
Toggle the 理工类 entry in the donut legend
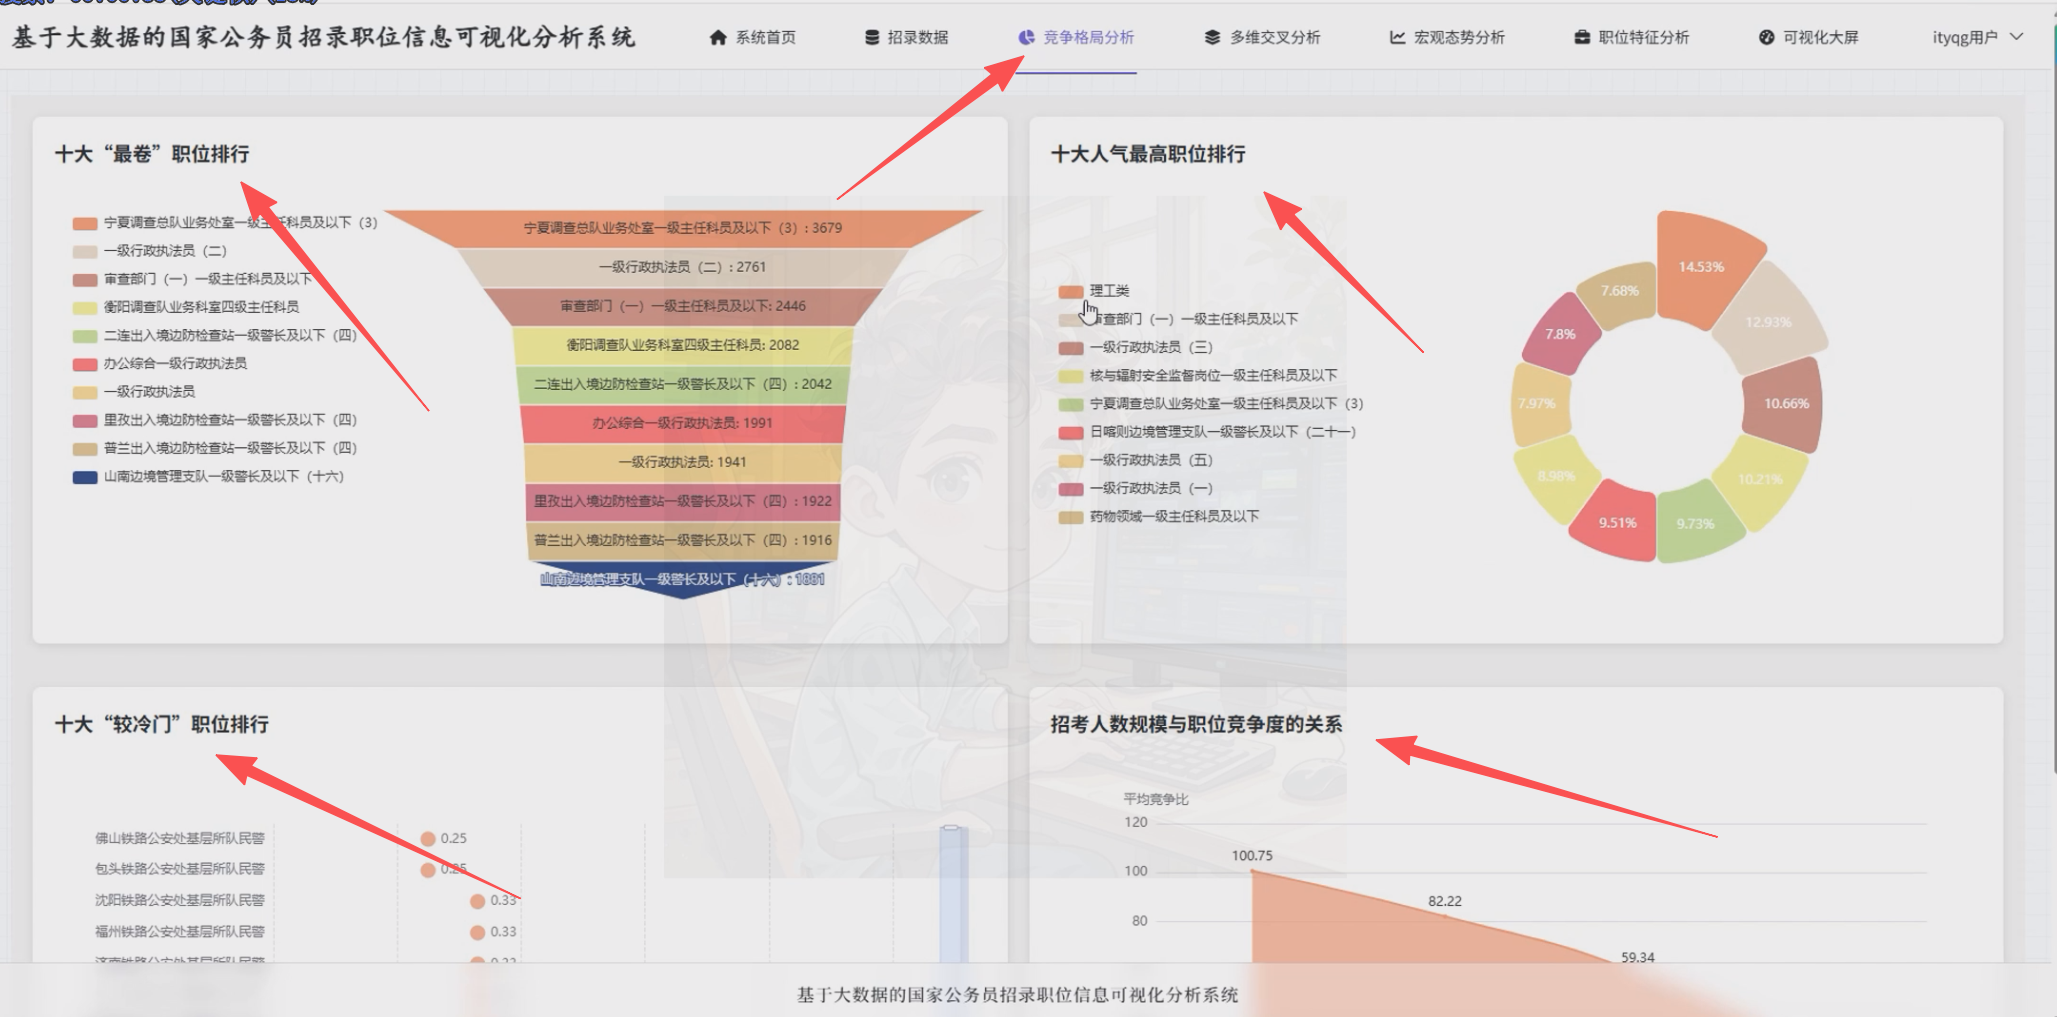(1094, 291)
